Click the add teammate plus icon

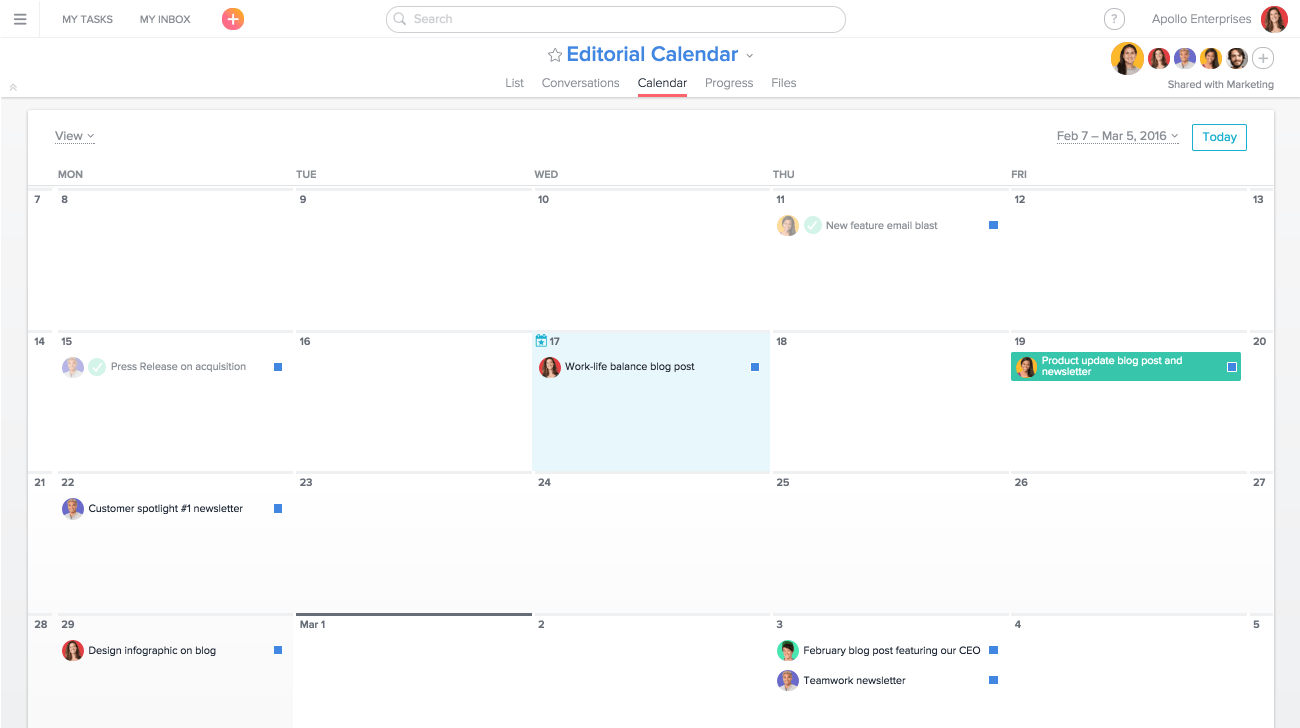coord(1263,58)
